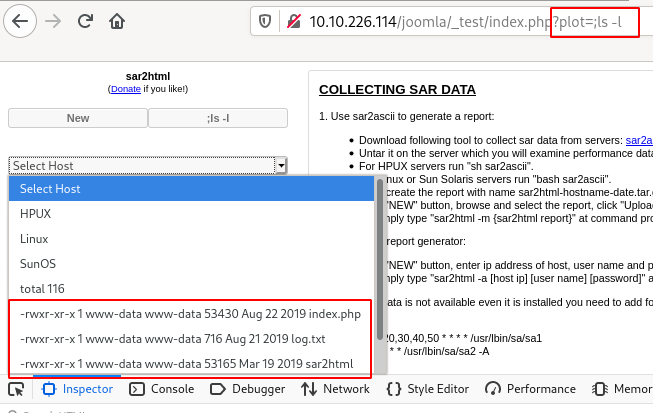Screen dimensions: 653x413
Task: Collapse the Select Host dropdown arrow
Action: tap(282, 166)
